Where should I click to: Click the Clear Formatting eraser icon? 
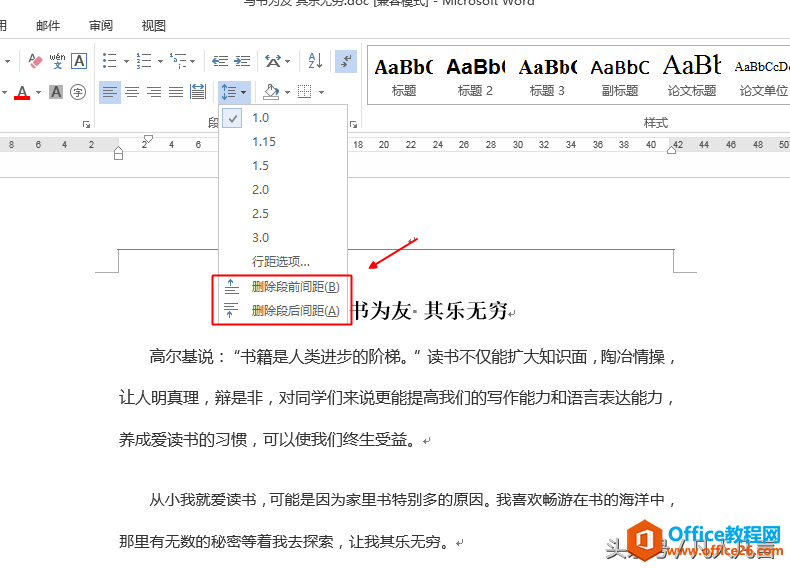35,61
